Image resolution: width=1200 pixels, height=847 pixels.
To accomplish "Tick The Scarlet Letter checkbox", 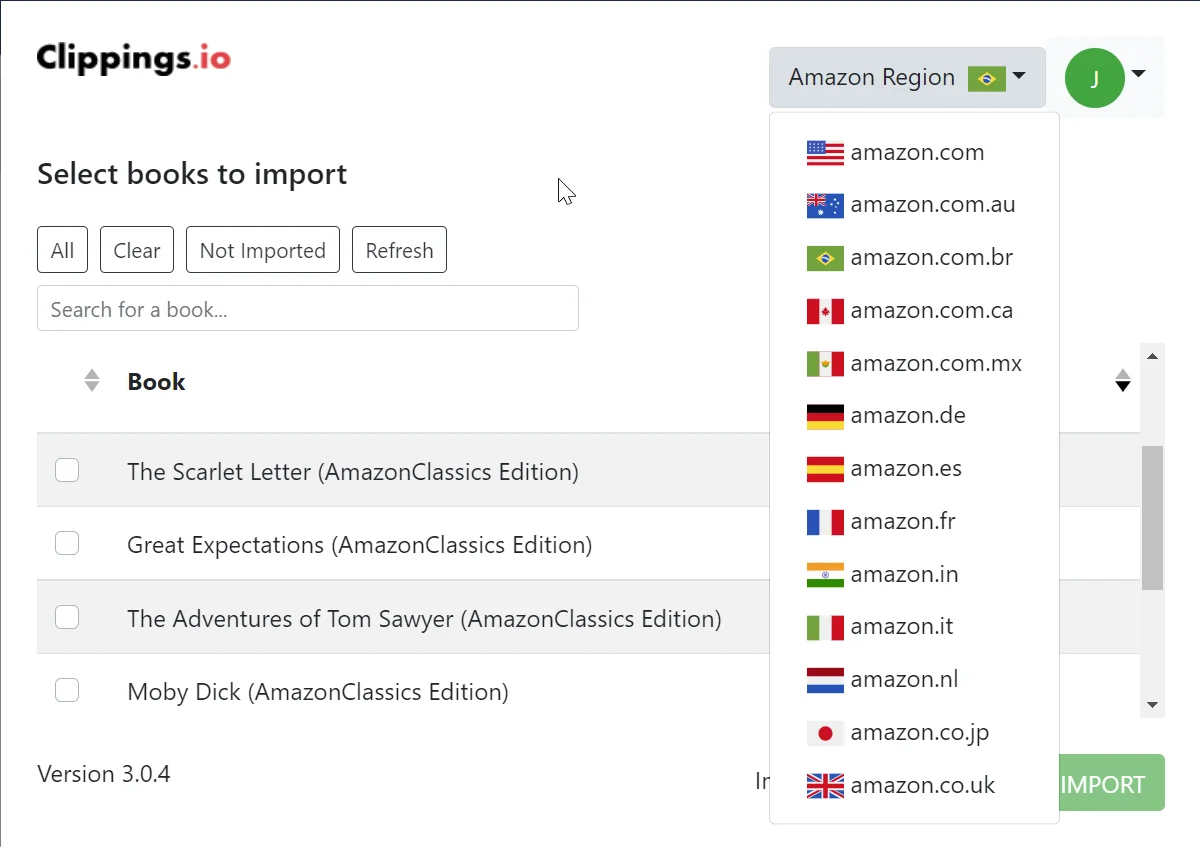I will [67, 470].
